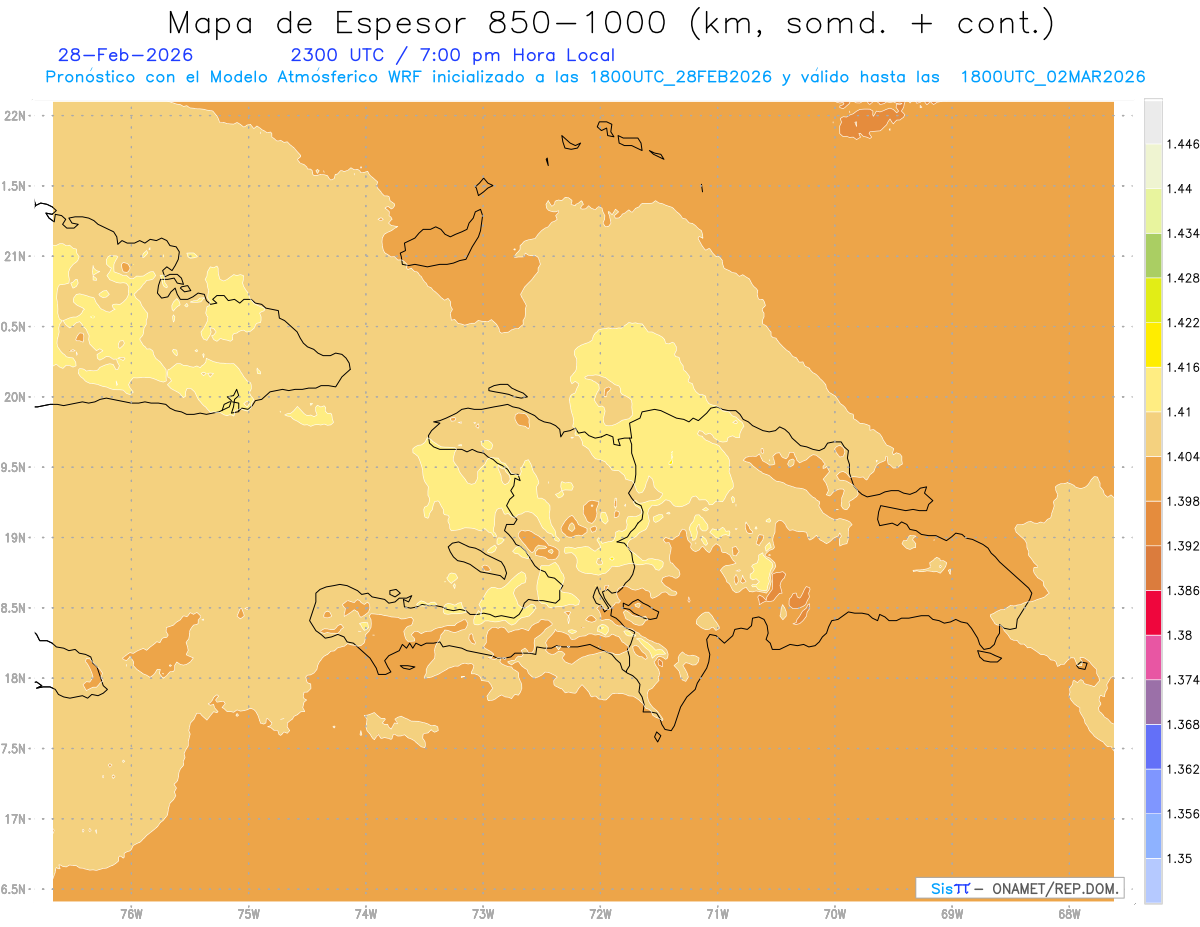Click the 71W longitude axis label

click(717, 914)
